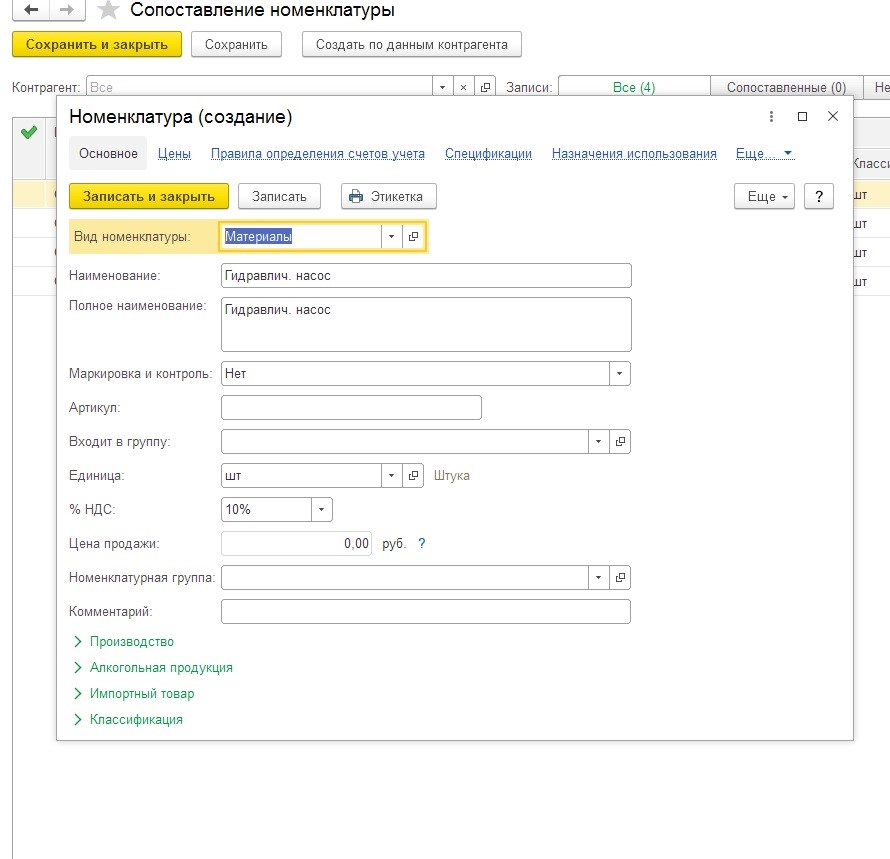Image resolution: width=890 pixels, height=859 pixels.
Task: Open the Назначения использования tab link
Action: point(634,153)
